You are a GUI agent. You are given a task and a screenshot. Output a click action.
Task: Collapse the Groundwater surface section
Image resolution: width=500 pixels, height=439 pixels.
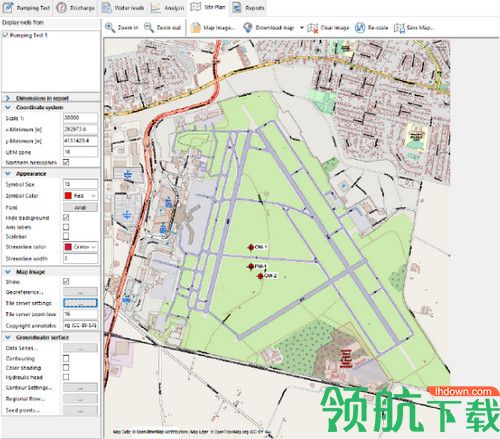tap(8, 337)
